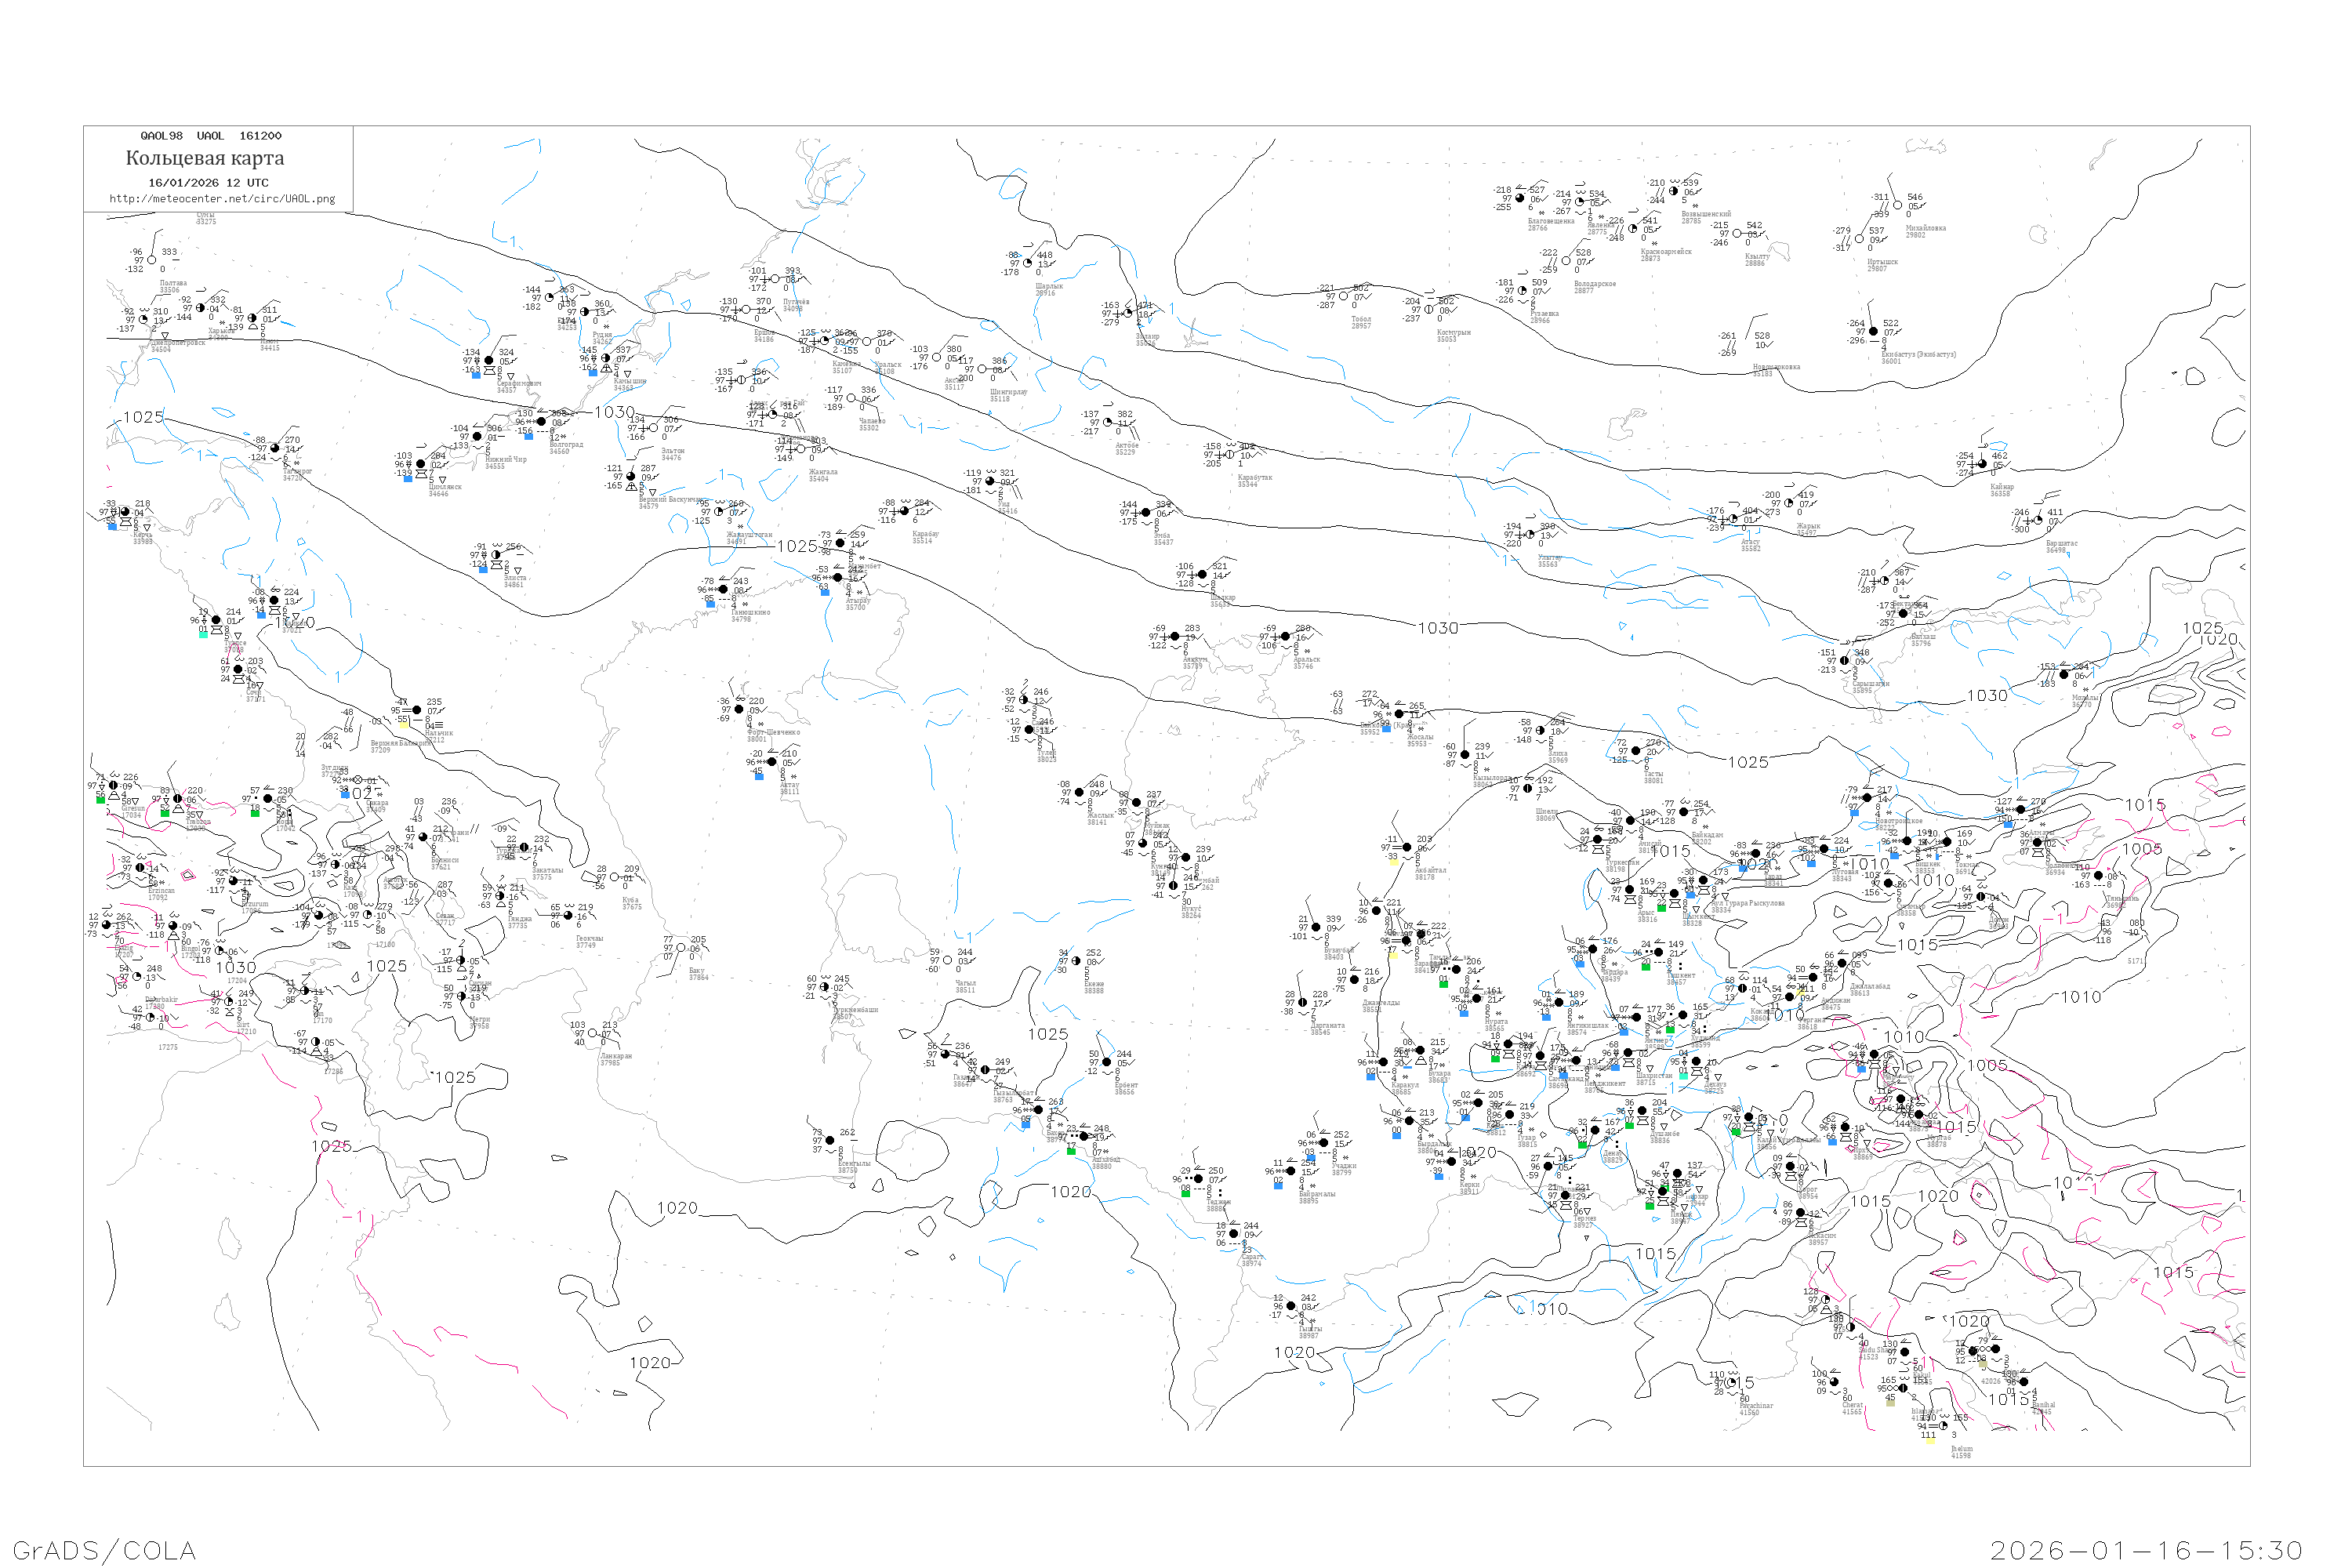Image resolution: width=2352 pixels, height=1568 pixels.
Task: Click the filled station circle above Балхаш
Action: click(1903, 614)
